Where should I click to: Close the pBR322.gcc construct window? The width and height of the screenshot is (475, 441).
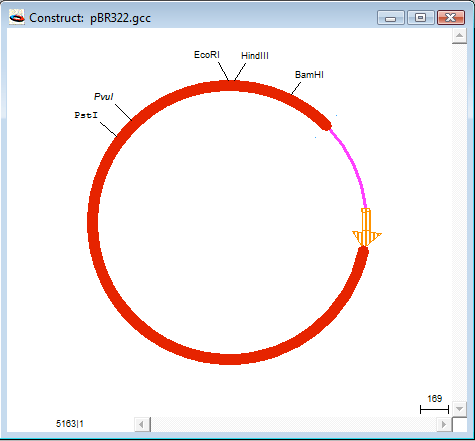tap(451, 18)
